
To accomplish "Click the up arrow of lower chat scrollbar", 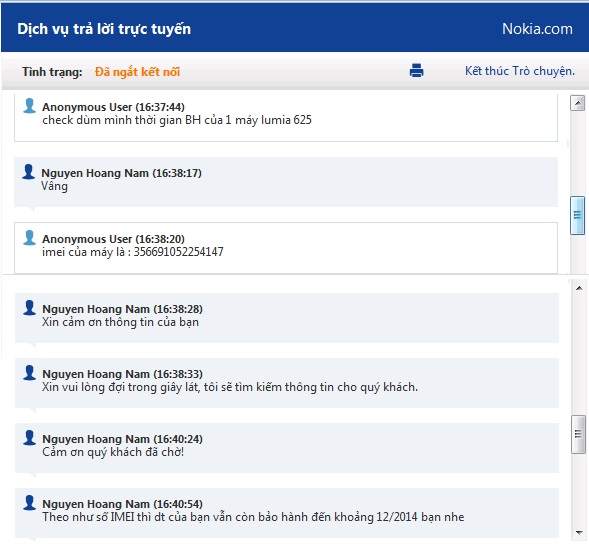I will (579, 288).
